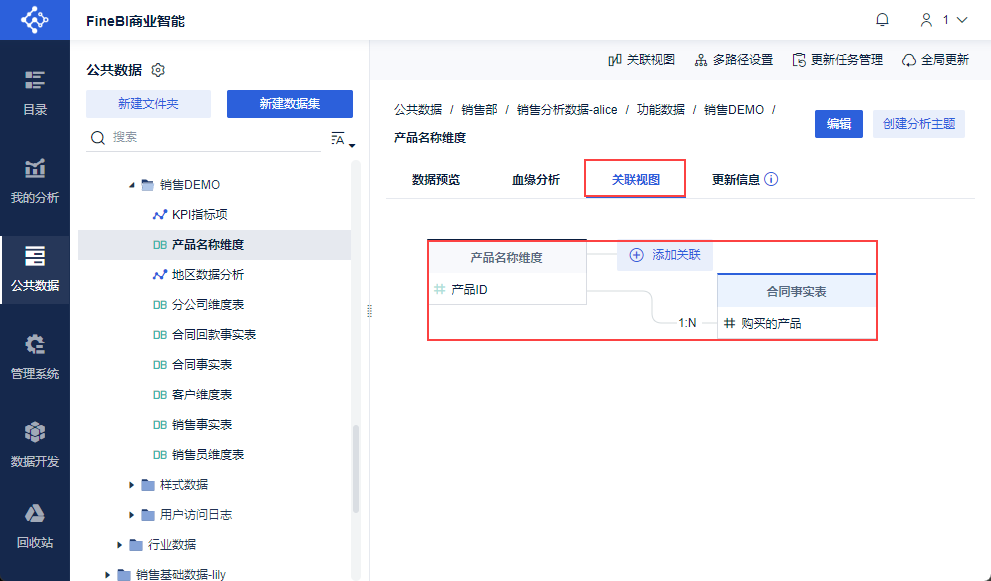Select 销售事实表 in the tree
The image size is (991, 581).
[x=214, y=425]
